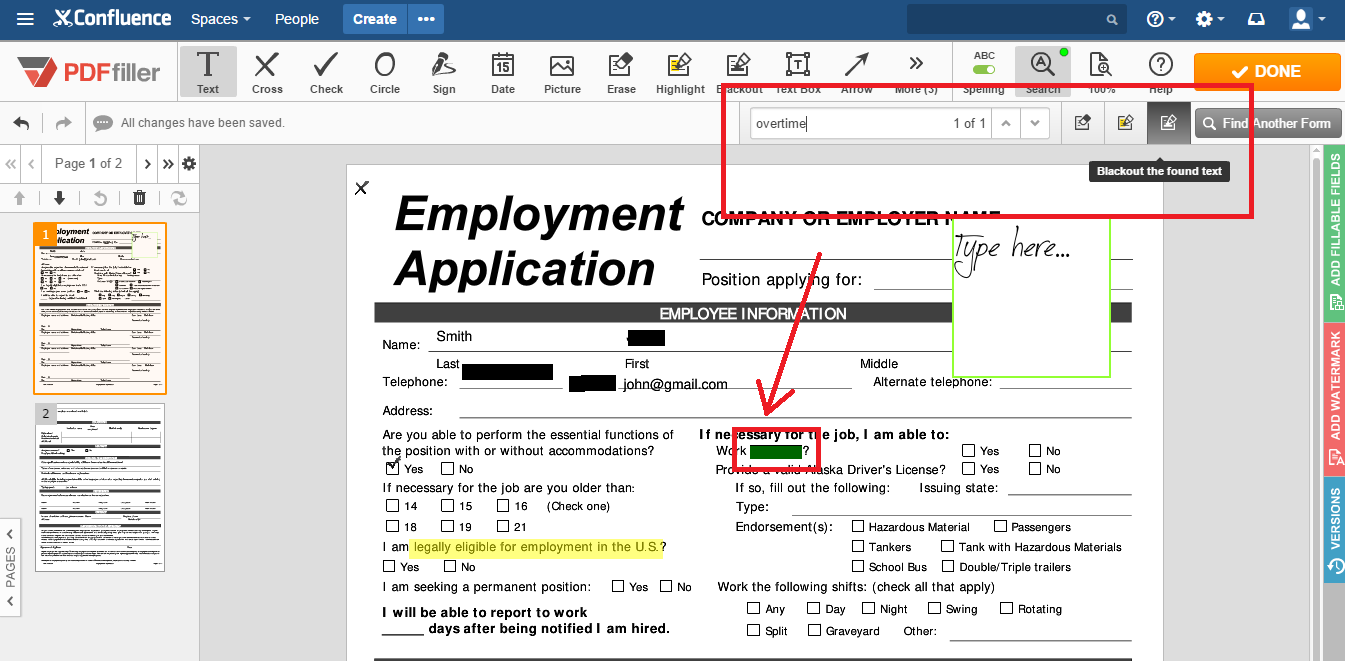Select the Highlight tool
The height and width of the screenshot is (661, 1345).
tap(680, 72)
